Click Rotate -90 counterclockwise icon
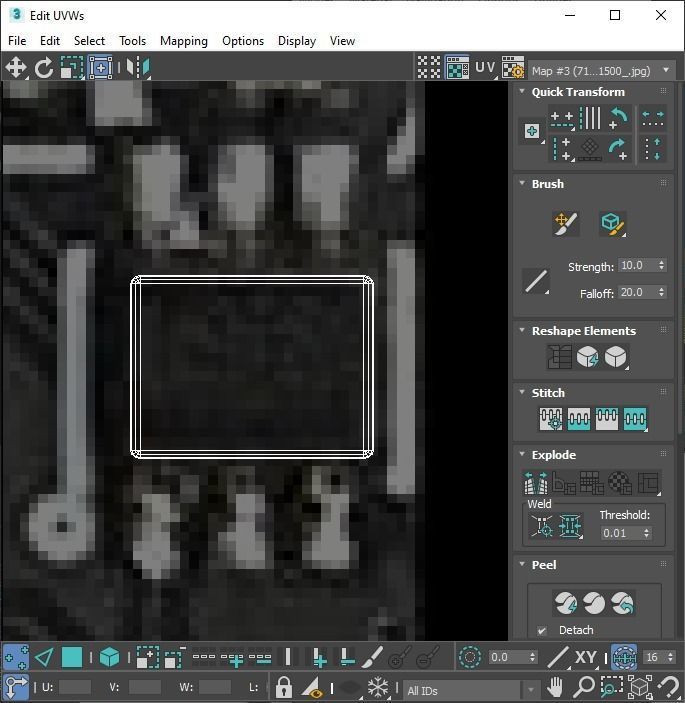This screenshot has height=703, width=685. coord(618,119)
